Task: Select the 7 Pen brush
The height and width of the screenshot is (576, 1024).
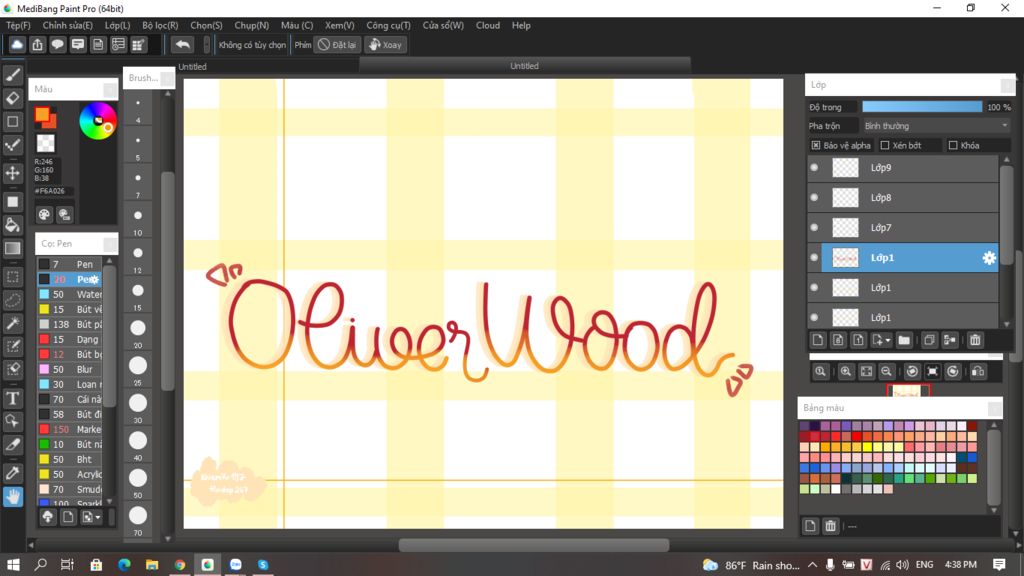Action: tap(70, 264)
